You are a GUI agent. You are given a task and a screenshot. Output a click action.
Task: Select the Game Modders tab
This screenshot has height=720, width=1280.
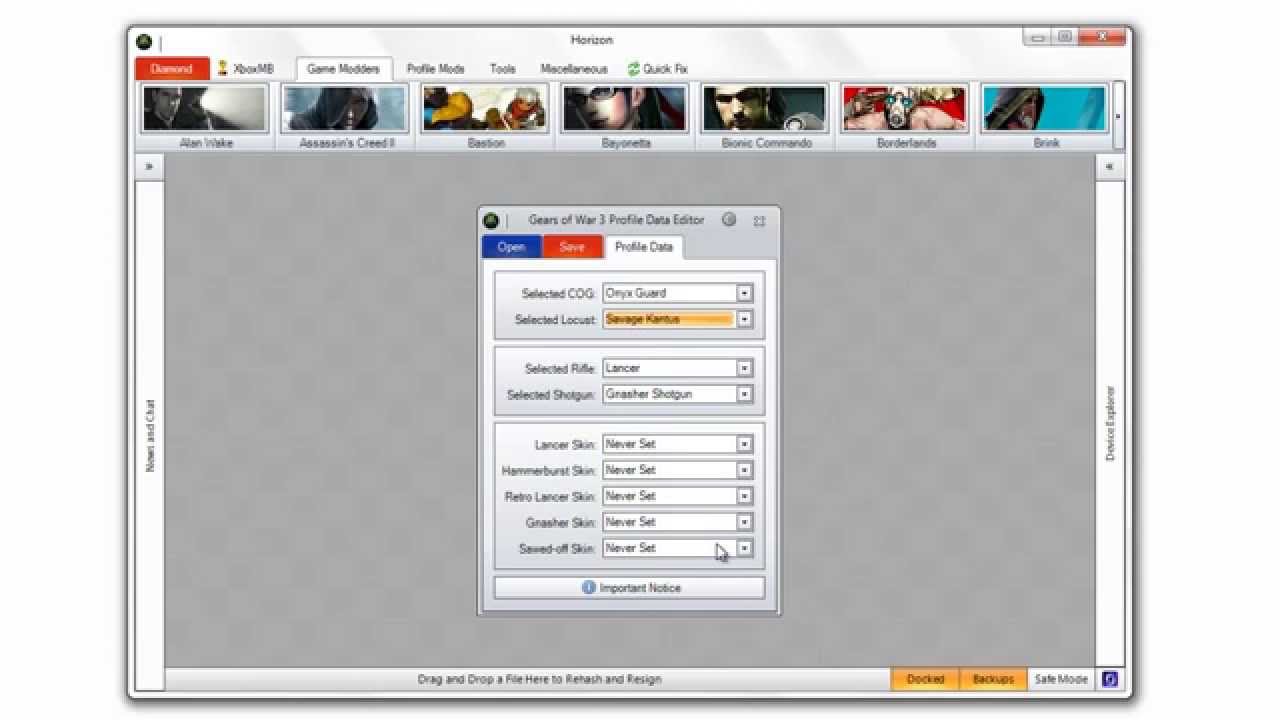tap(343, 69)
